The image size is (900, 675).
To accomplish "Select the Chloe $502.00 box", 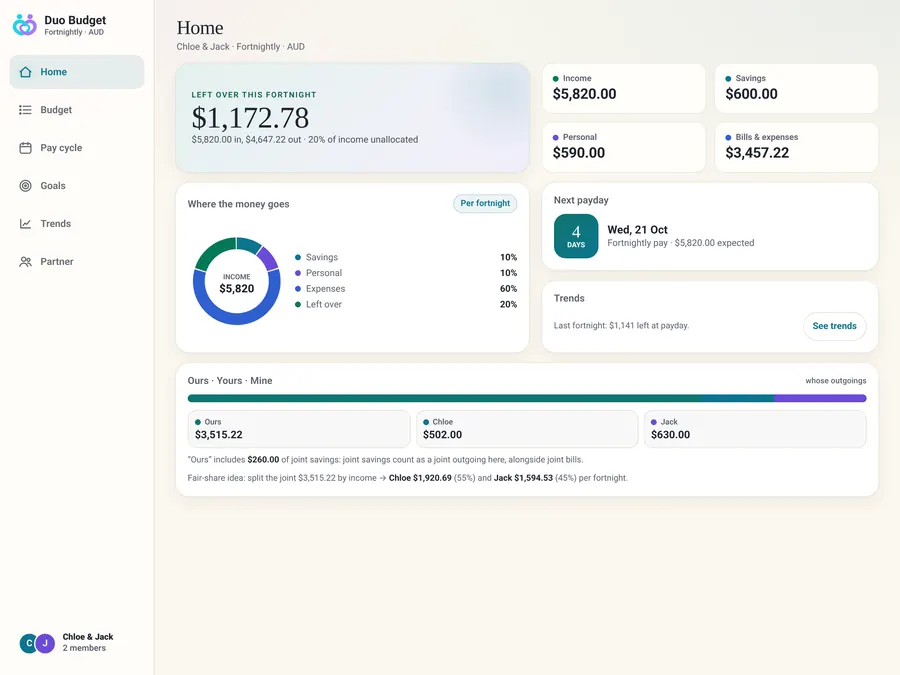I will [x=527, y=429].
